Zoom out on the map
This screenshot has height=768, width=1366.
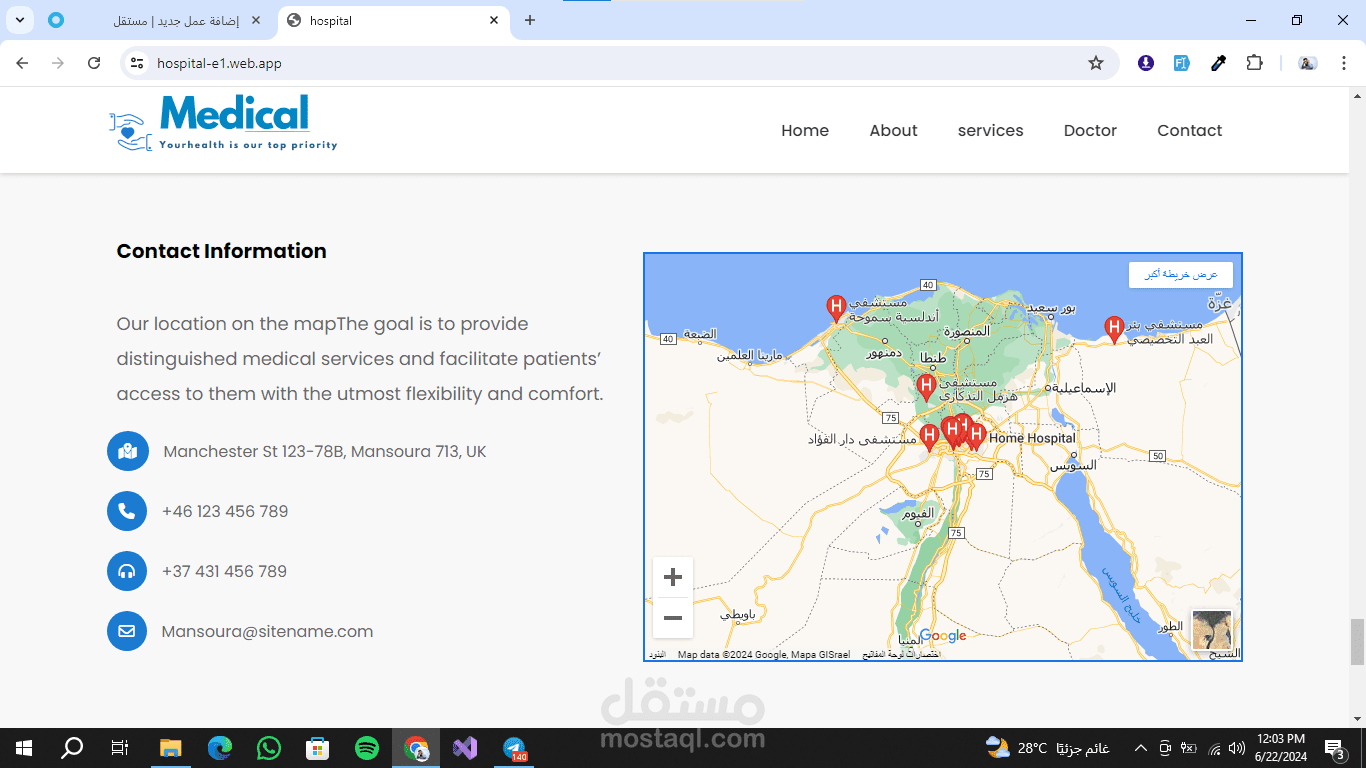coord(673,618)
